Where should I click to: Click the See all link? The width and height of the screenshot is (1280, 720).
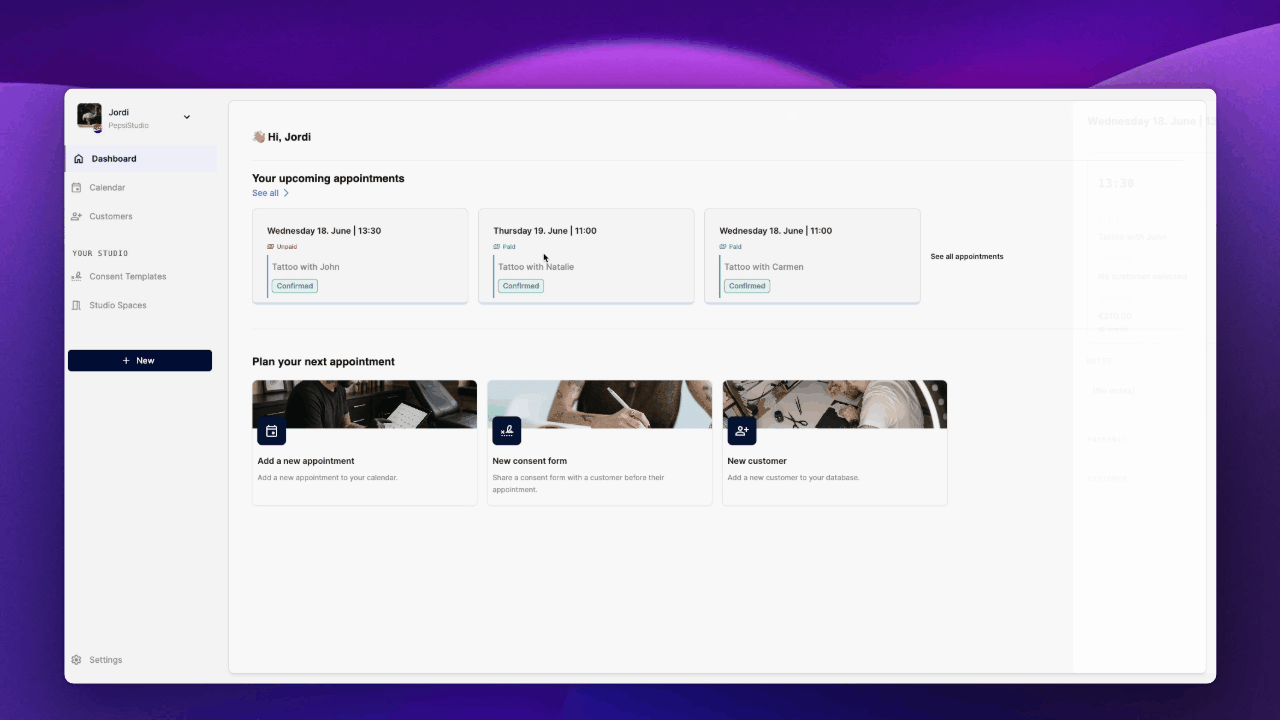[265, 193]
